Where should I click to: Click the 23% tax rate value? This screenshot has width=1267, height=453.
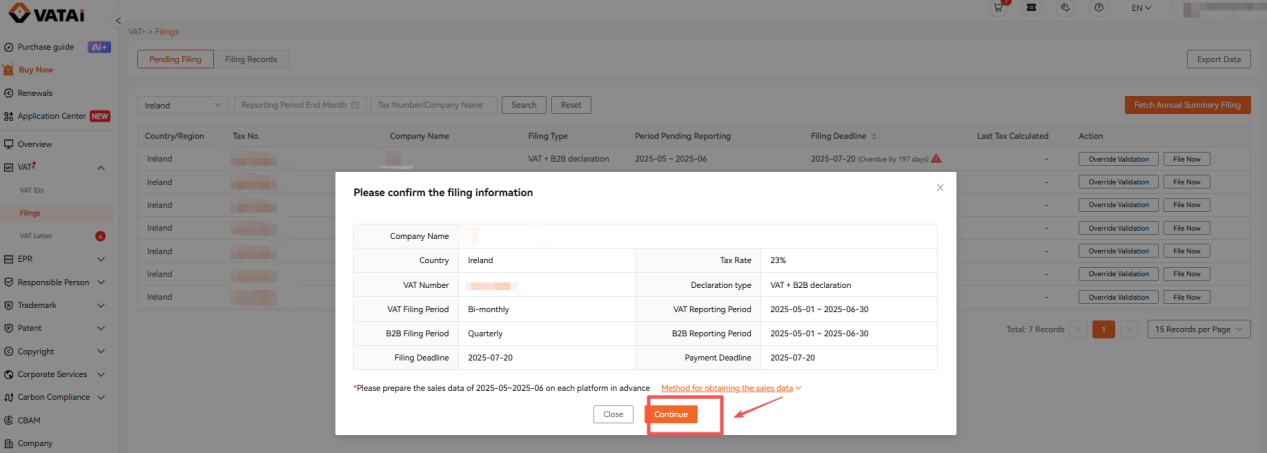(x=778, y=259)
